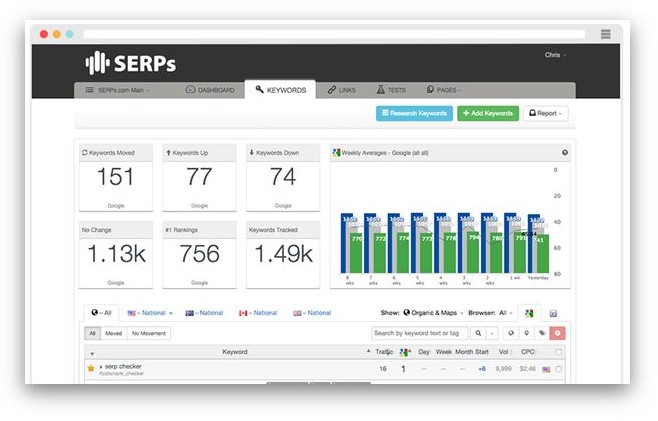
Task: Click the globe filter icon near search
Action: click(x=511, y=333)
